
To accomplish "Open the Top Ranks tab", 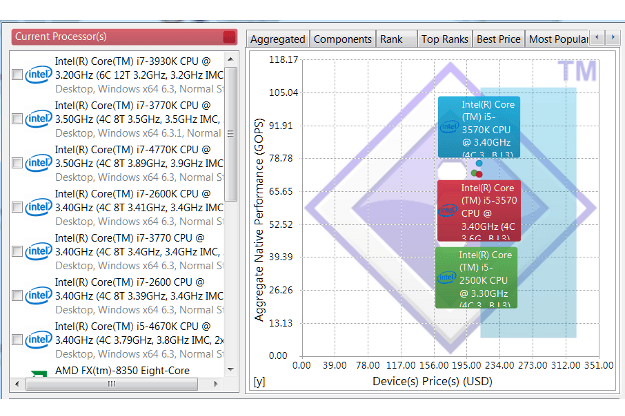I will click(x=444, y=39).
